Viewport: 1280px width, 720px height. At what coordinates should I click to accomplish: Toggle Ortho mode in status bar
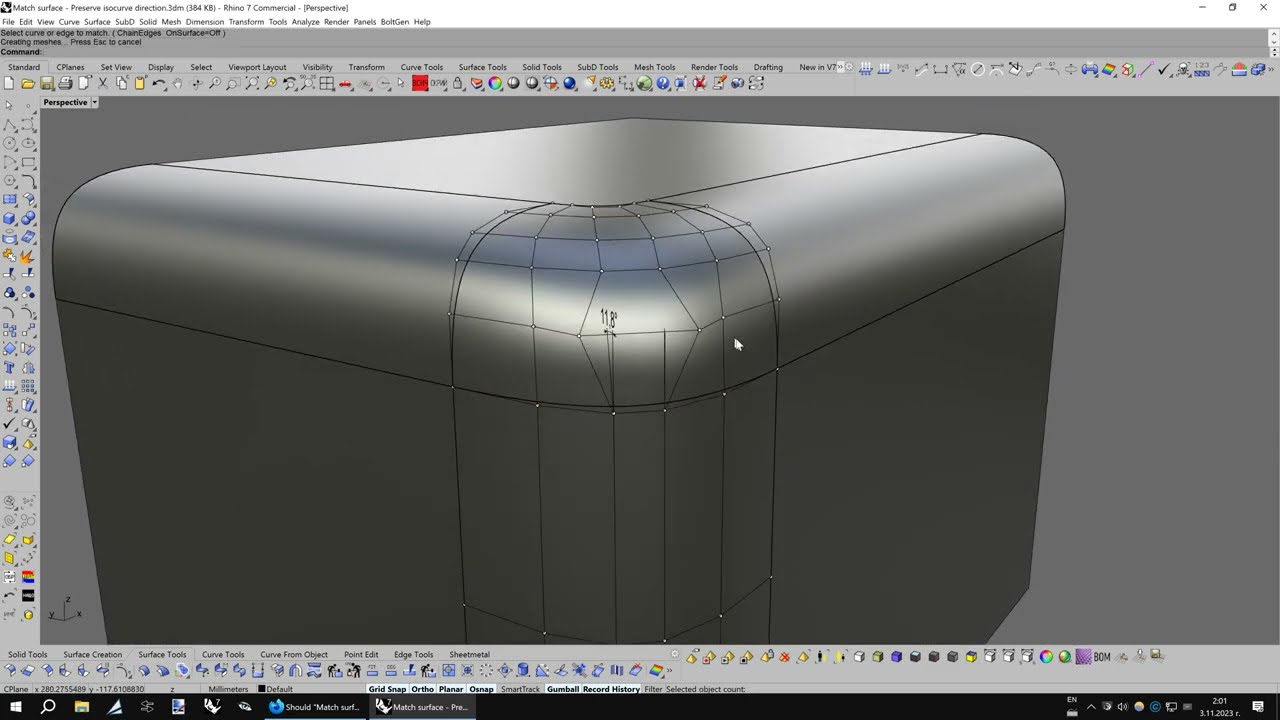click(x=422, y=689)
